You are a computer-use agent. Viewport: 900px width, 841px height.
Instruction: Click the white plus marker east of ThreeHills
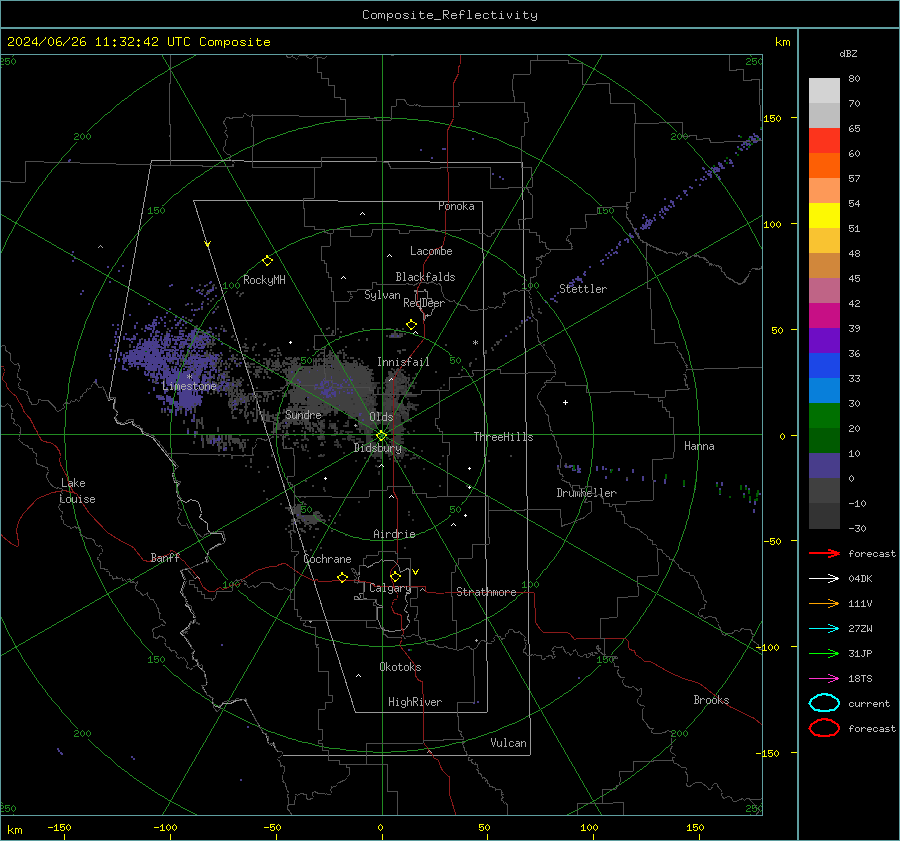click(x=565, y=402)
